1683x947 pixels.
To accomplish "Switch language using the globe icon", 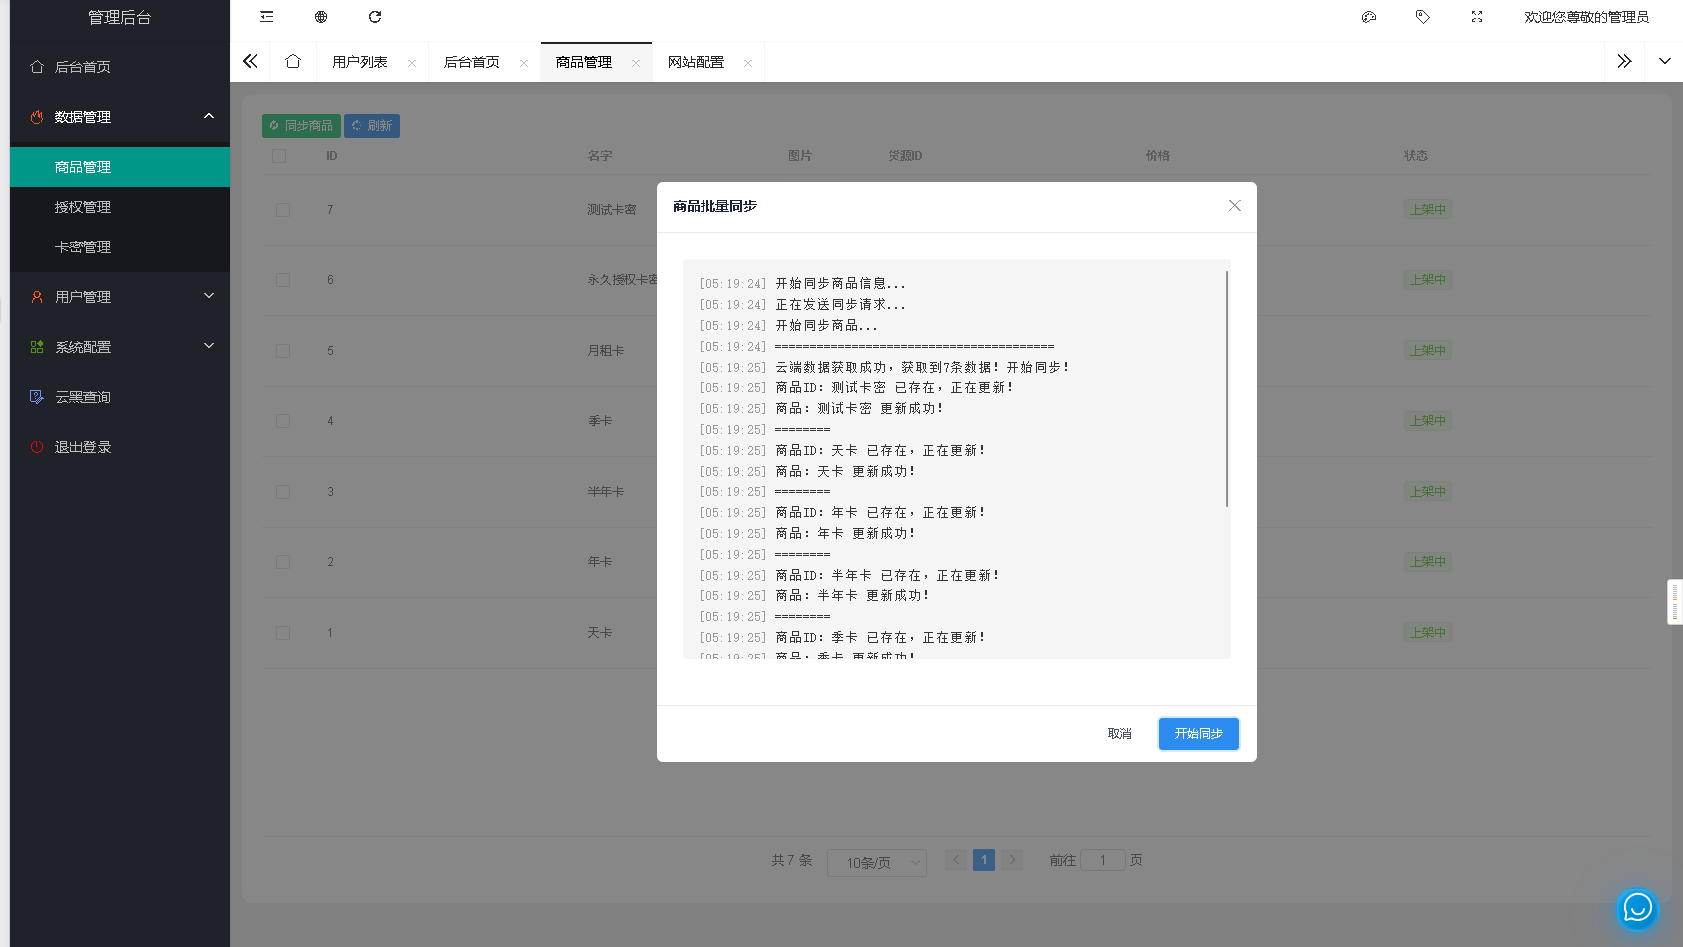I will point(320,17).
